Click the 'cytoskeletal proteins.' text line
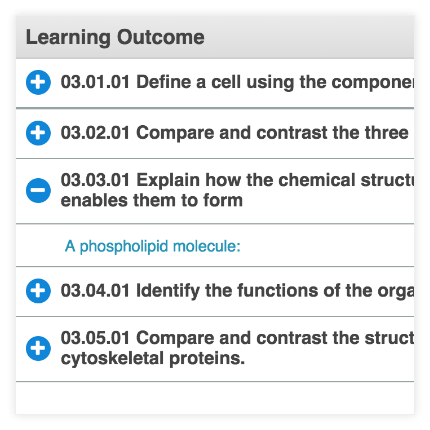The height and width of the screenshot is (430, 430). [x=153, y=359]
